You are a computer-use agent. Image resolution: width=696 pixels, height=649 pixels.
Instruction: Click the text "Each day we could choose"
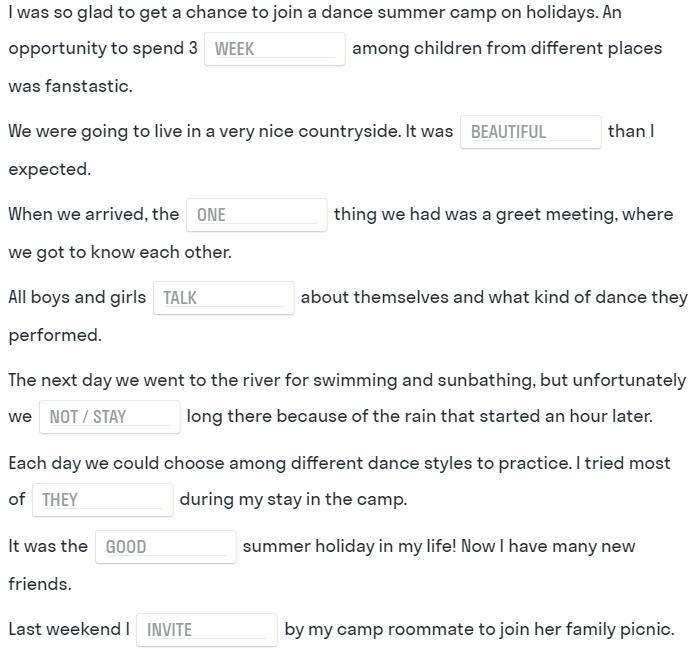(116, 463)
